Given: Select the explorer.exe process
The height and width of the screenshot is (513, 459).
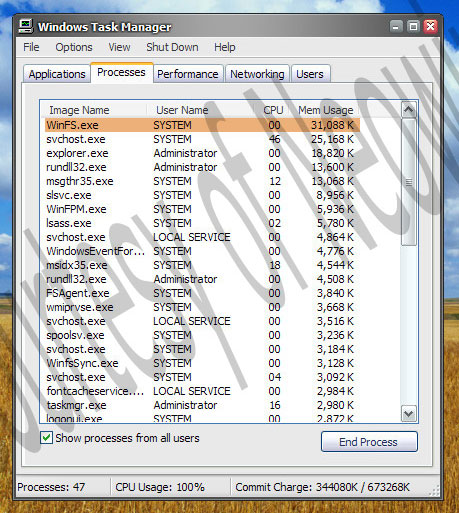Looking at the screenshot, I should coord(202,153).
